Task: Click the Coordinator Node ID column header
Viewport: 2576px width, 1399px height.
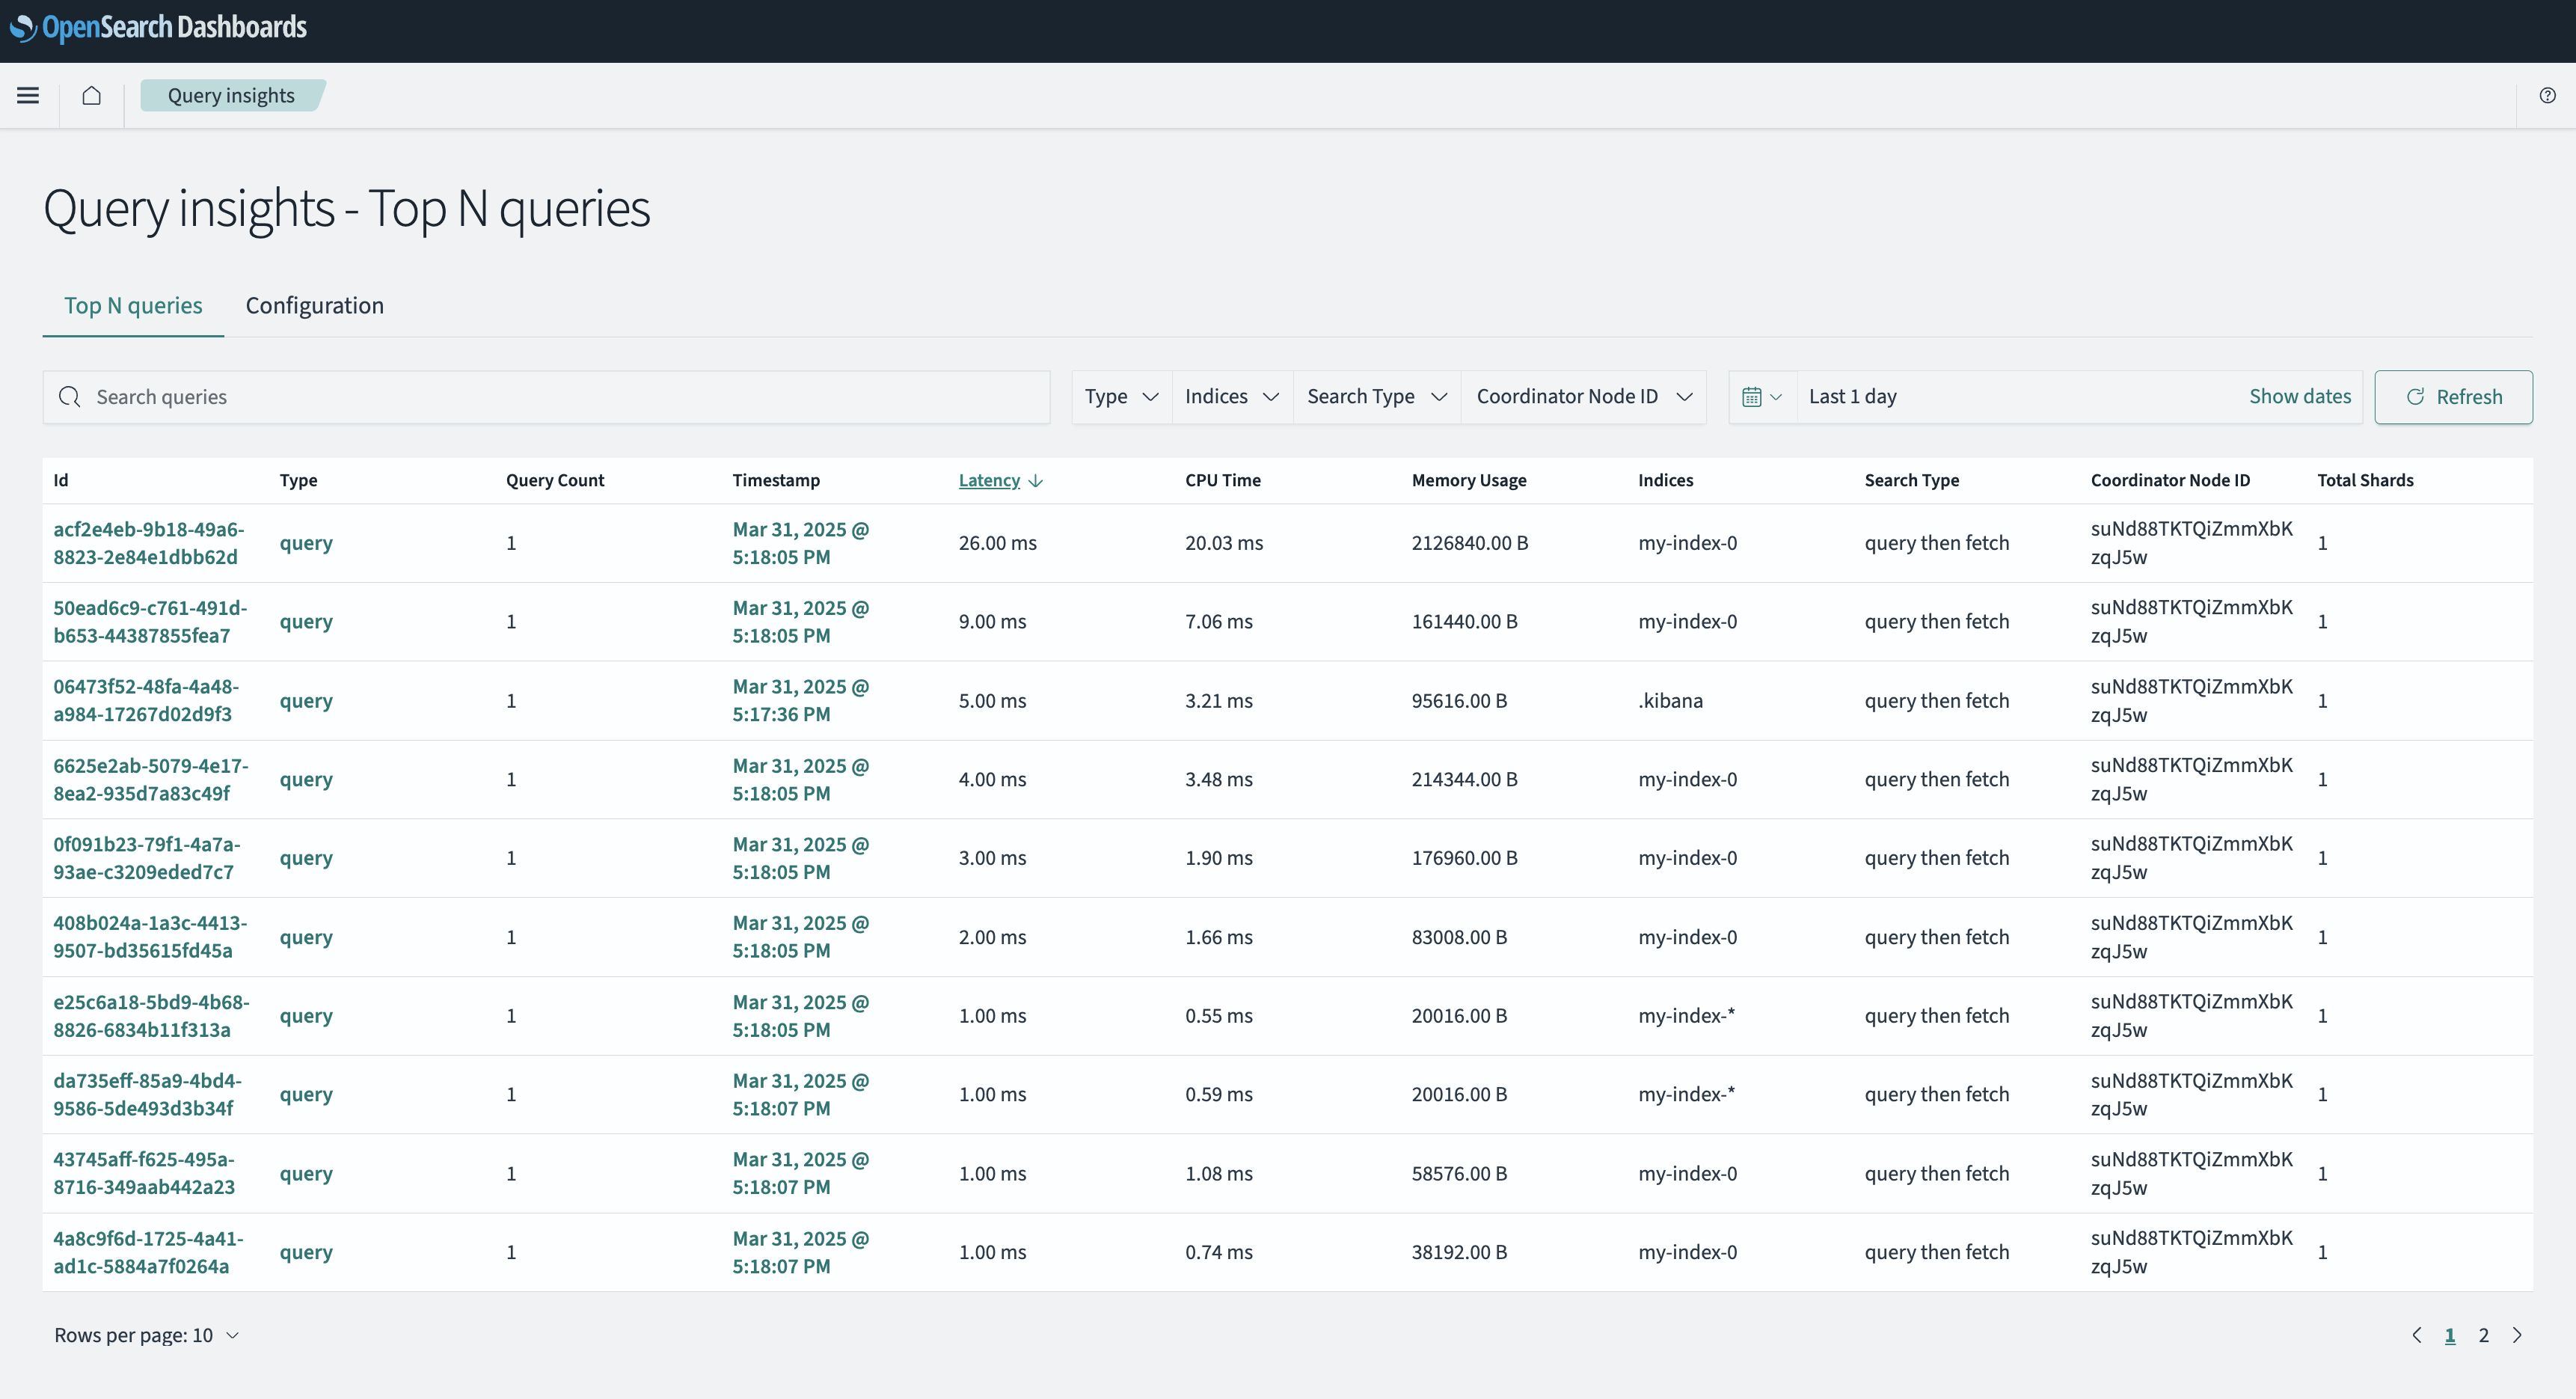Action: 2170,481
